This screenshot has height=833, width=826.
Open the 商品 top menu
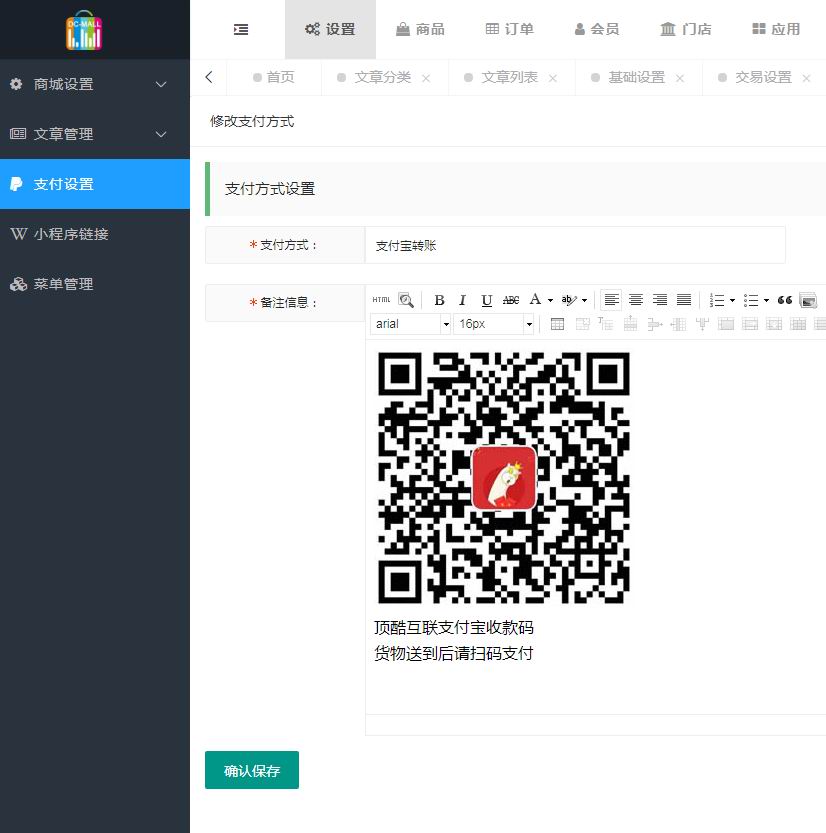420,29
